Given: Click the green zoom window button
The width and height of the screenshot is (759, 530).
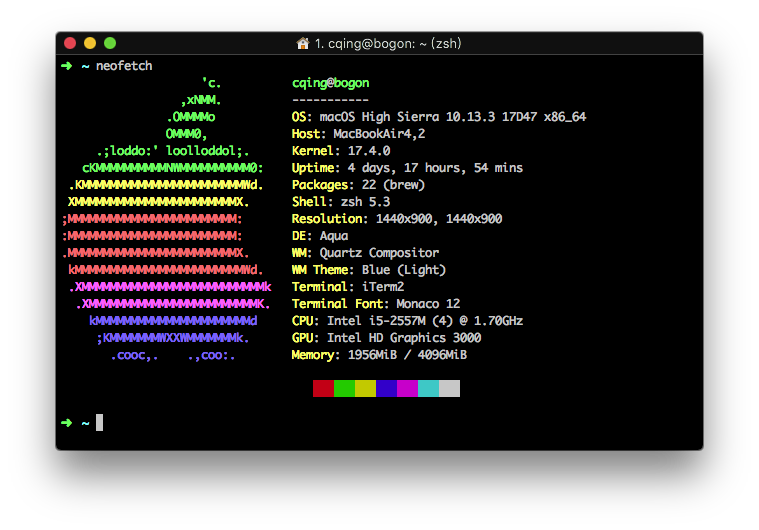Looking at the screenshot, I should (x=110, y=43).
